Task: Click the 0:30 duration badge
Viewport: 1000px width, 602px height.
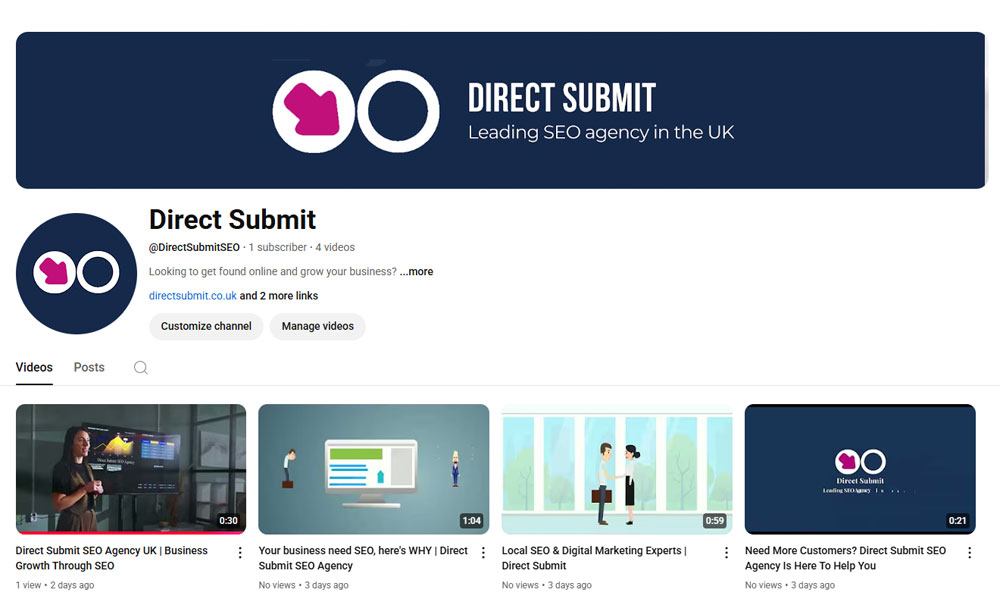Action: pyautogui.click(x=228, y=520)
